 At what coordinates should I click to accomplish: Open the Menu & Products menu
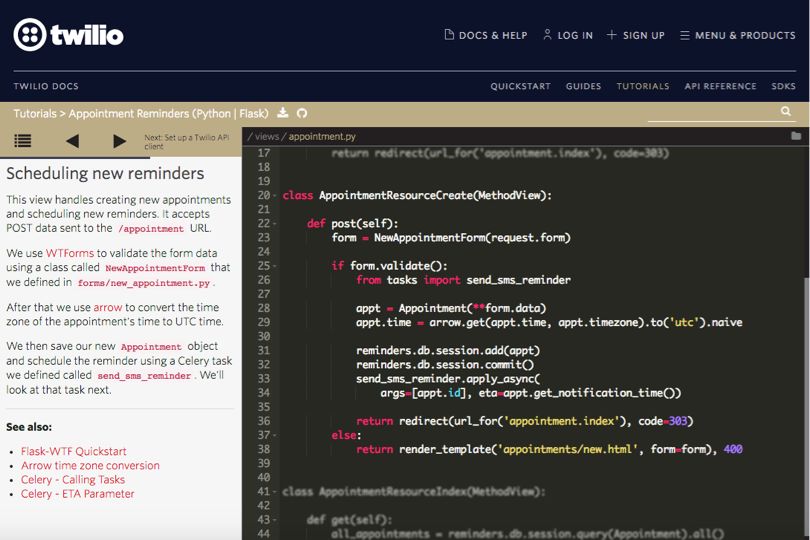(738, 35)
